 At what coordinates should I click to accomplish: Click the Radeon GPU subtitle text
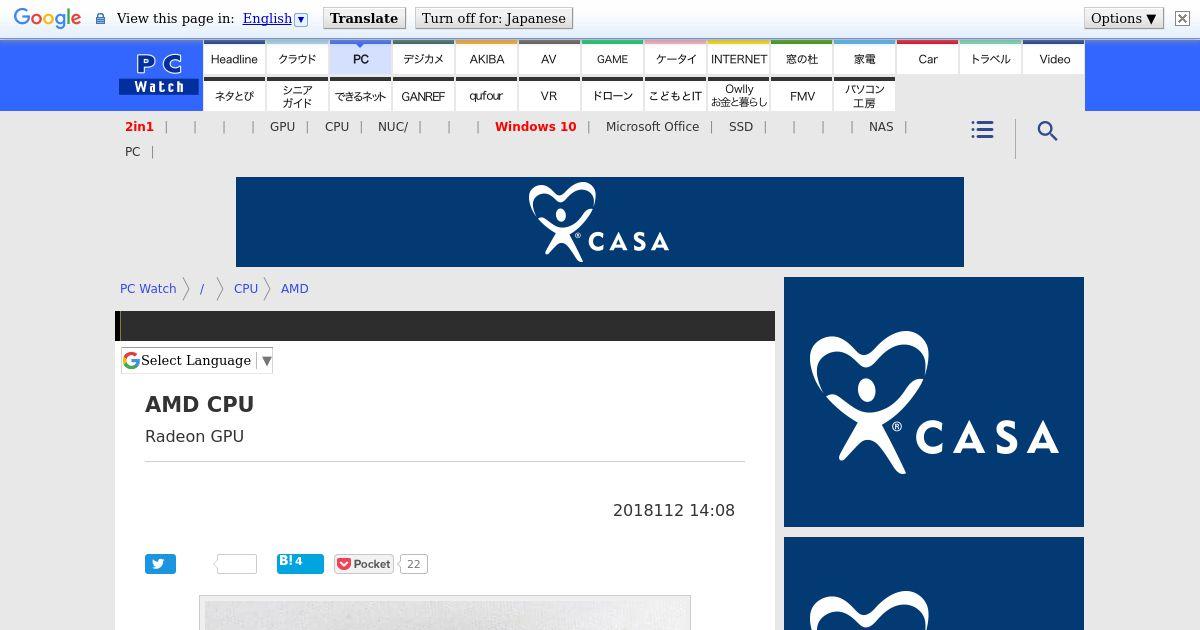(195, 436)
